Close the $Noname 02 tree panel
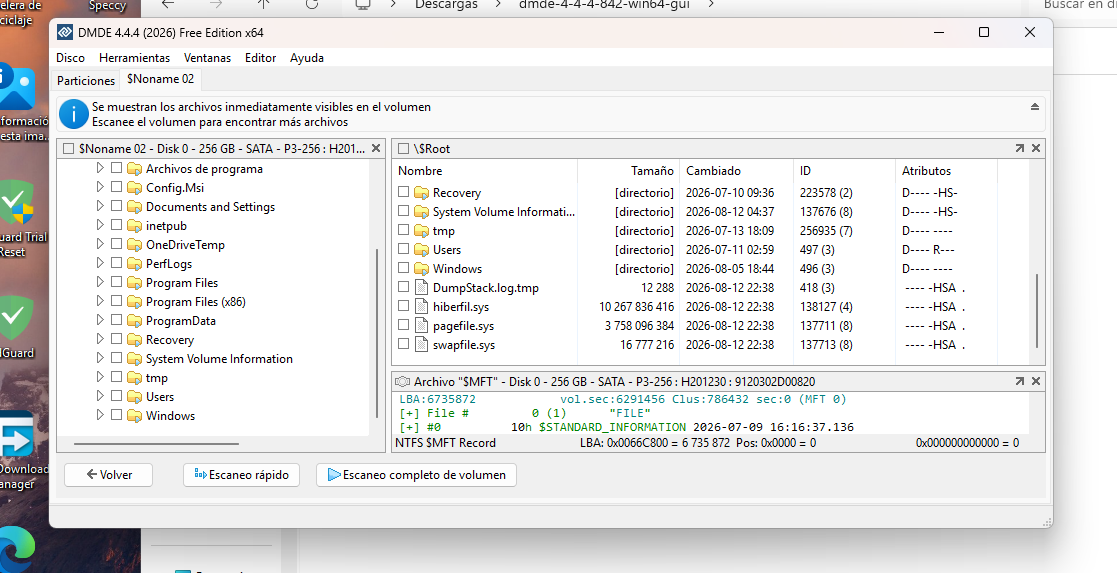 (376, 148)
